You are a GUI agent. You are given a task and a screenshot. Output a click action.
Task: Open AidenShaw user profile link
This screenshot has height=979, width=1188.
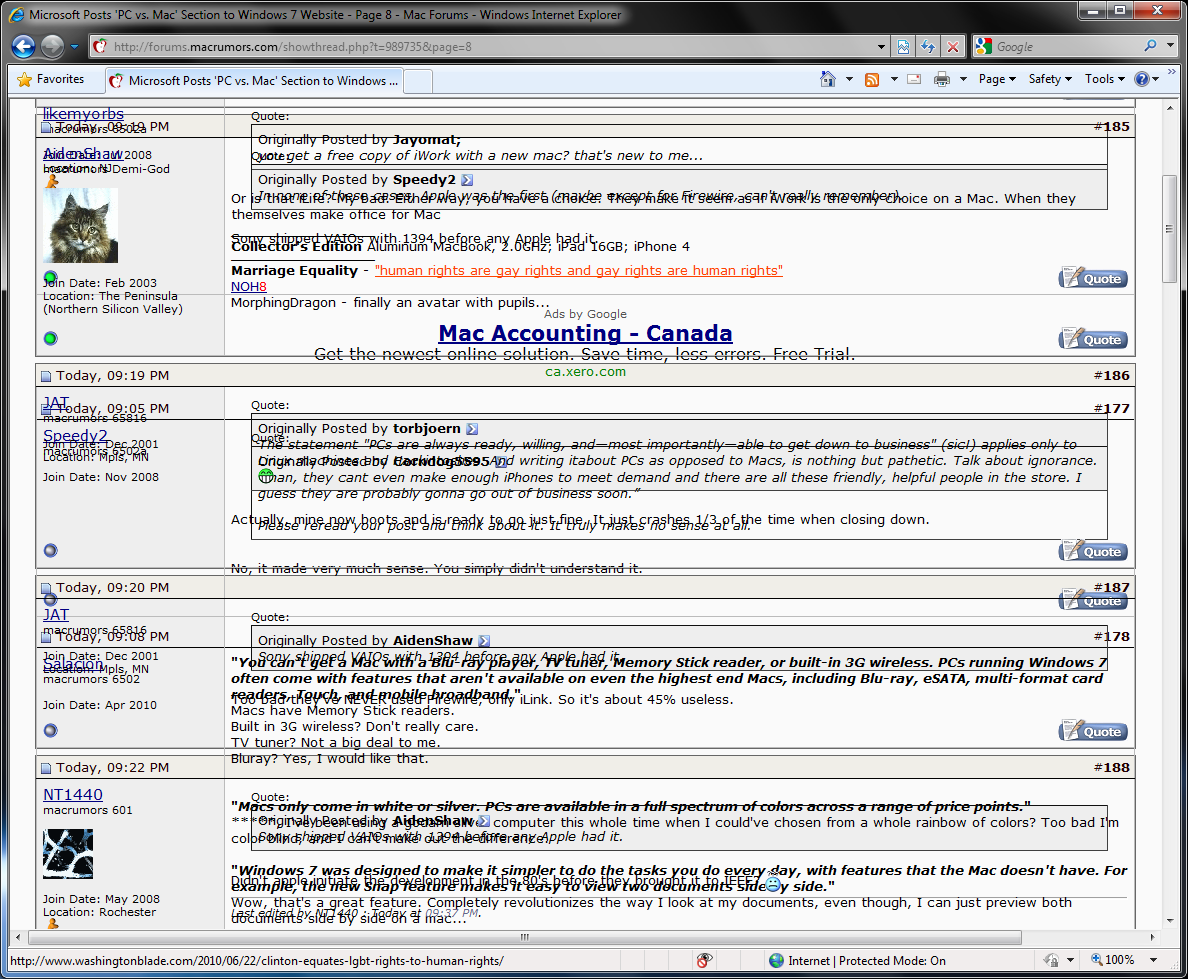[x=83, y=154]
